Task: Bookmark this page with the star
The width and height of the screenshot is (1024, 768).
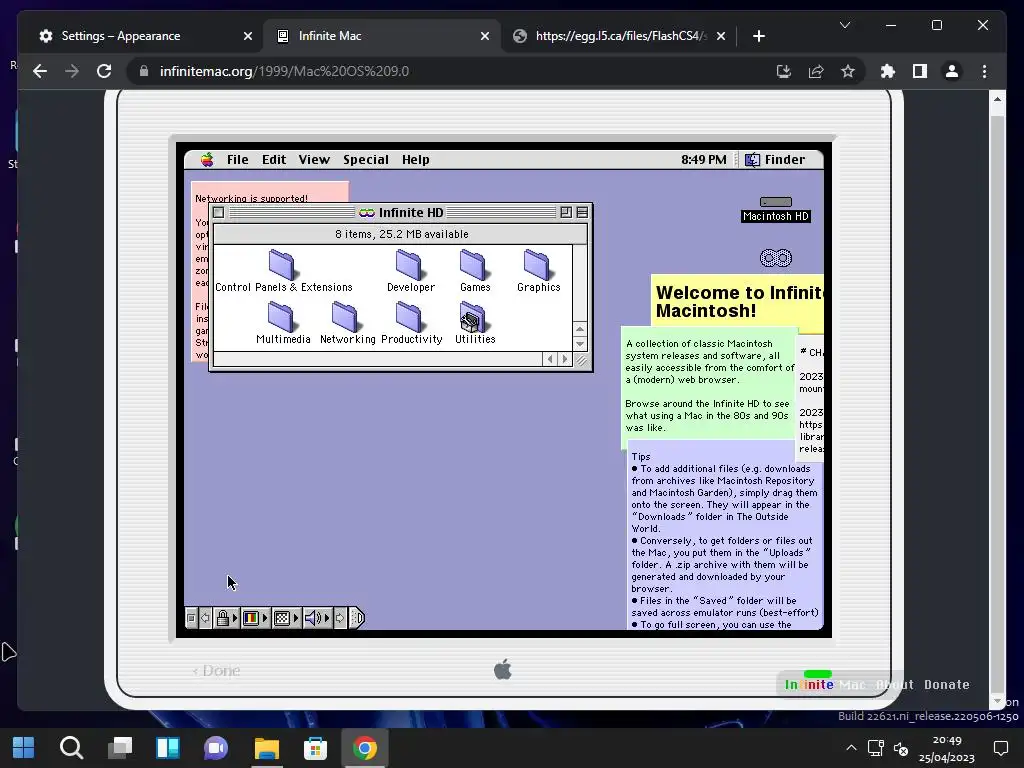Action: 848,71
